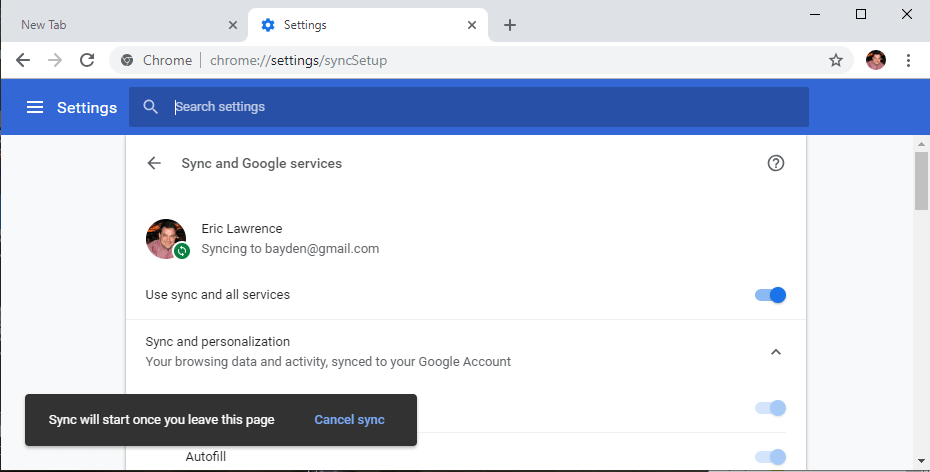The height and width of the screenshot is (472, 930).
Task: Click Eric Lawrence's profile photo
Action: point(166,239)
